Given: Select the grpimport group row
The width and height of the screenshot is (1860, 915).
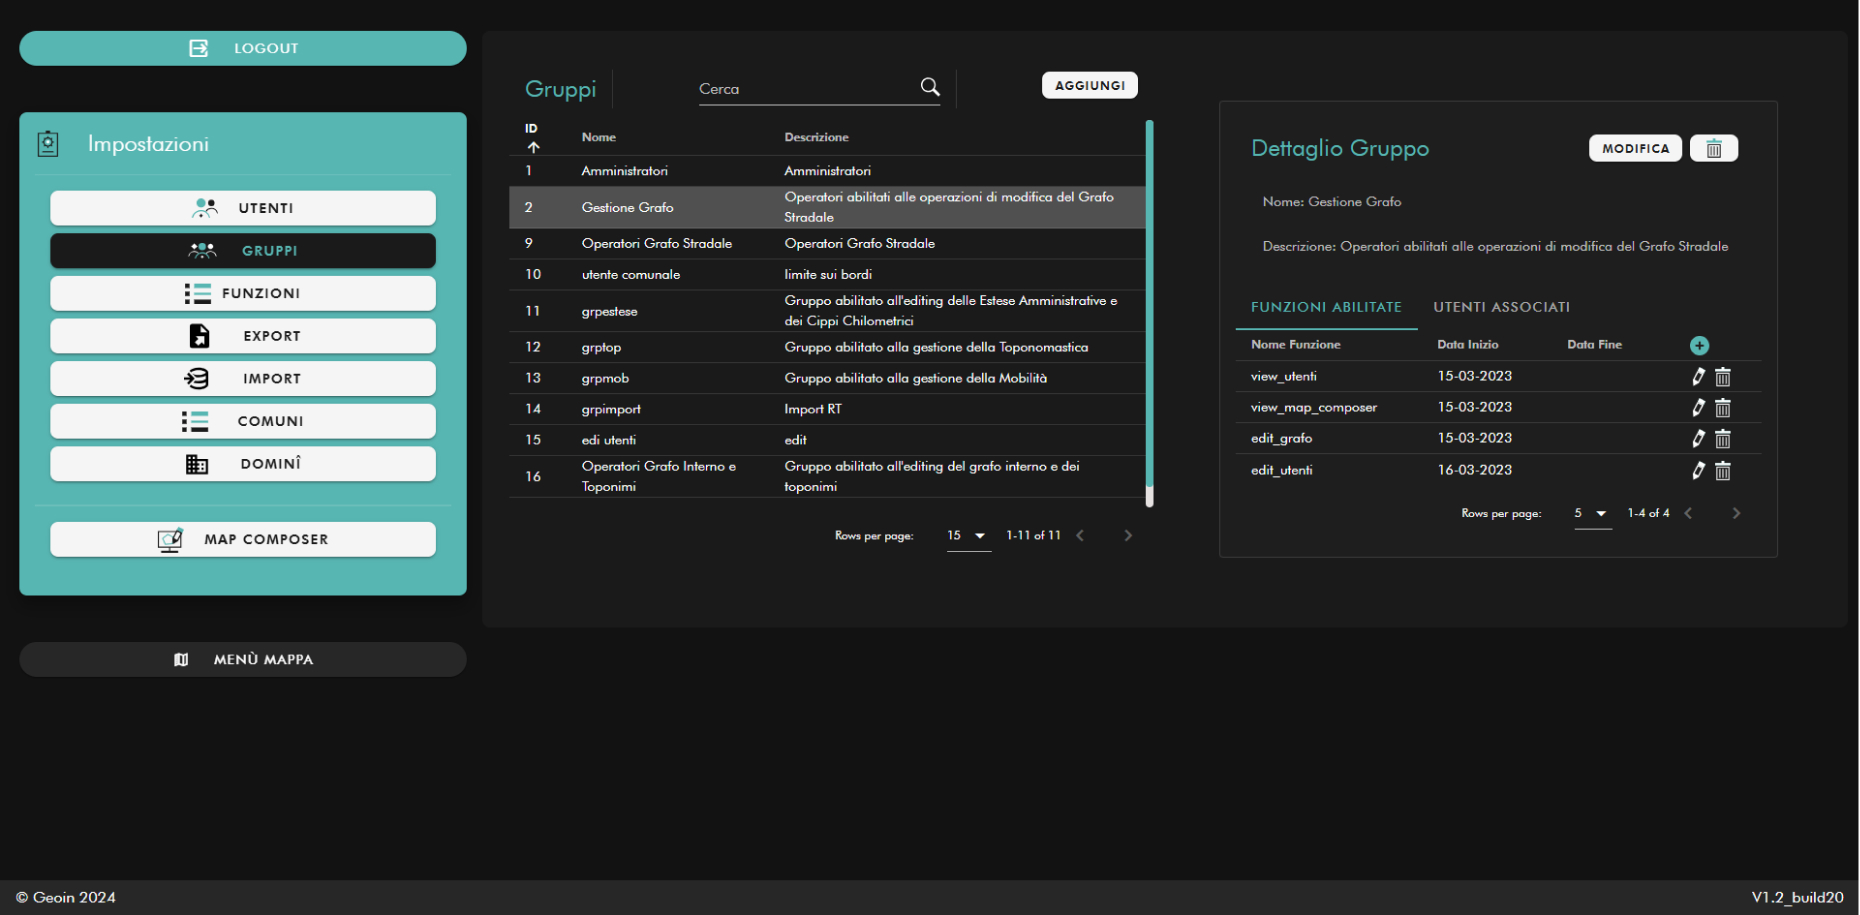Looking at the screenshot, I should pos(827,409).
